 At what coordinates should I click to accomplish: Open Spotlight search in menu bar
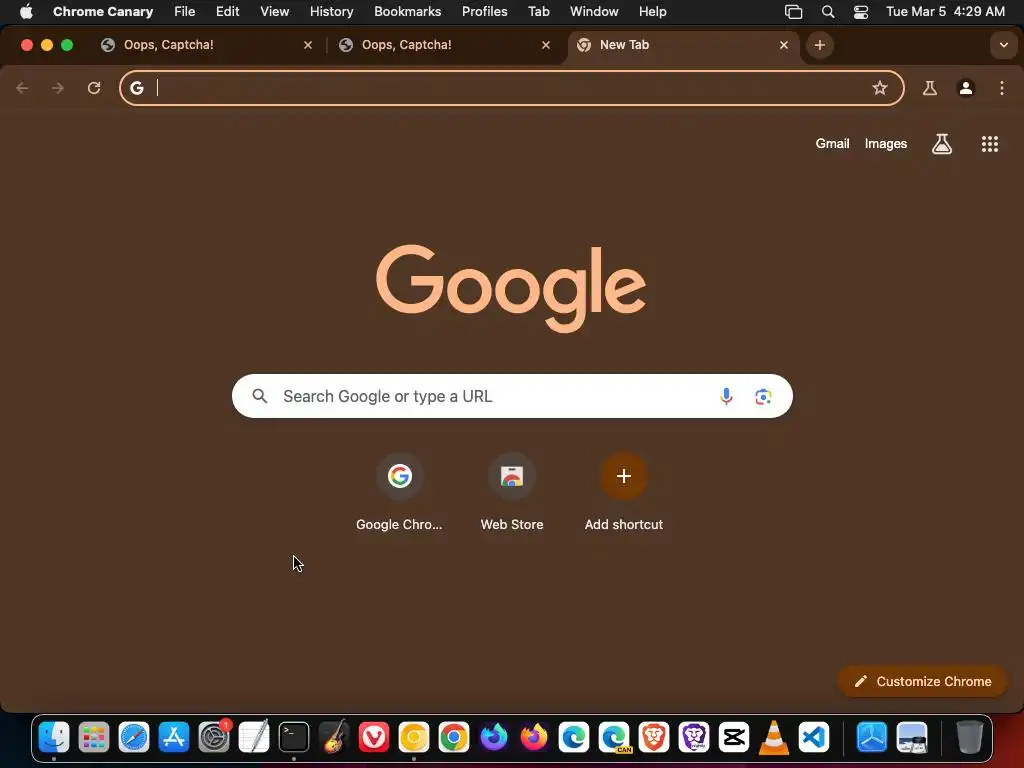point(827,11)
